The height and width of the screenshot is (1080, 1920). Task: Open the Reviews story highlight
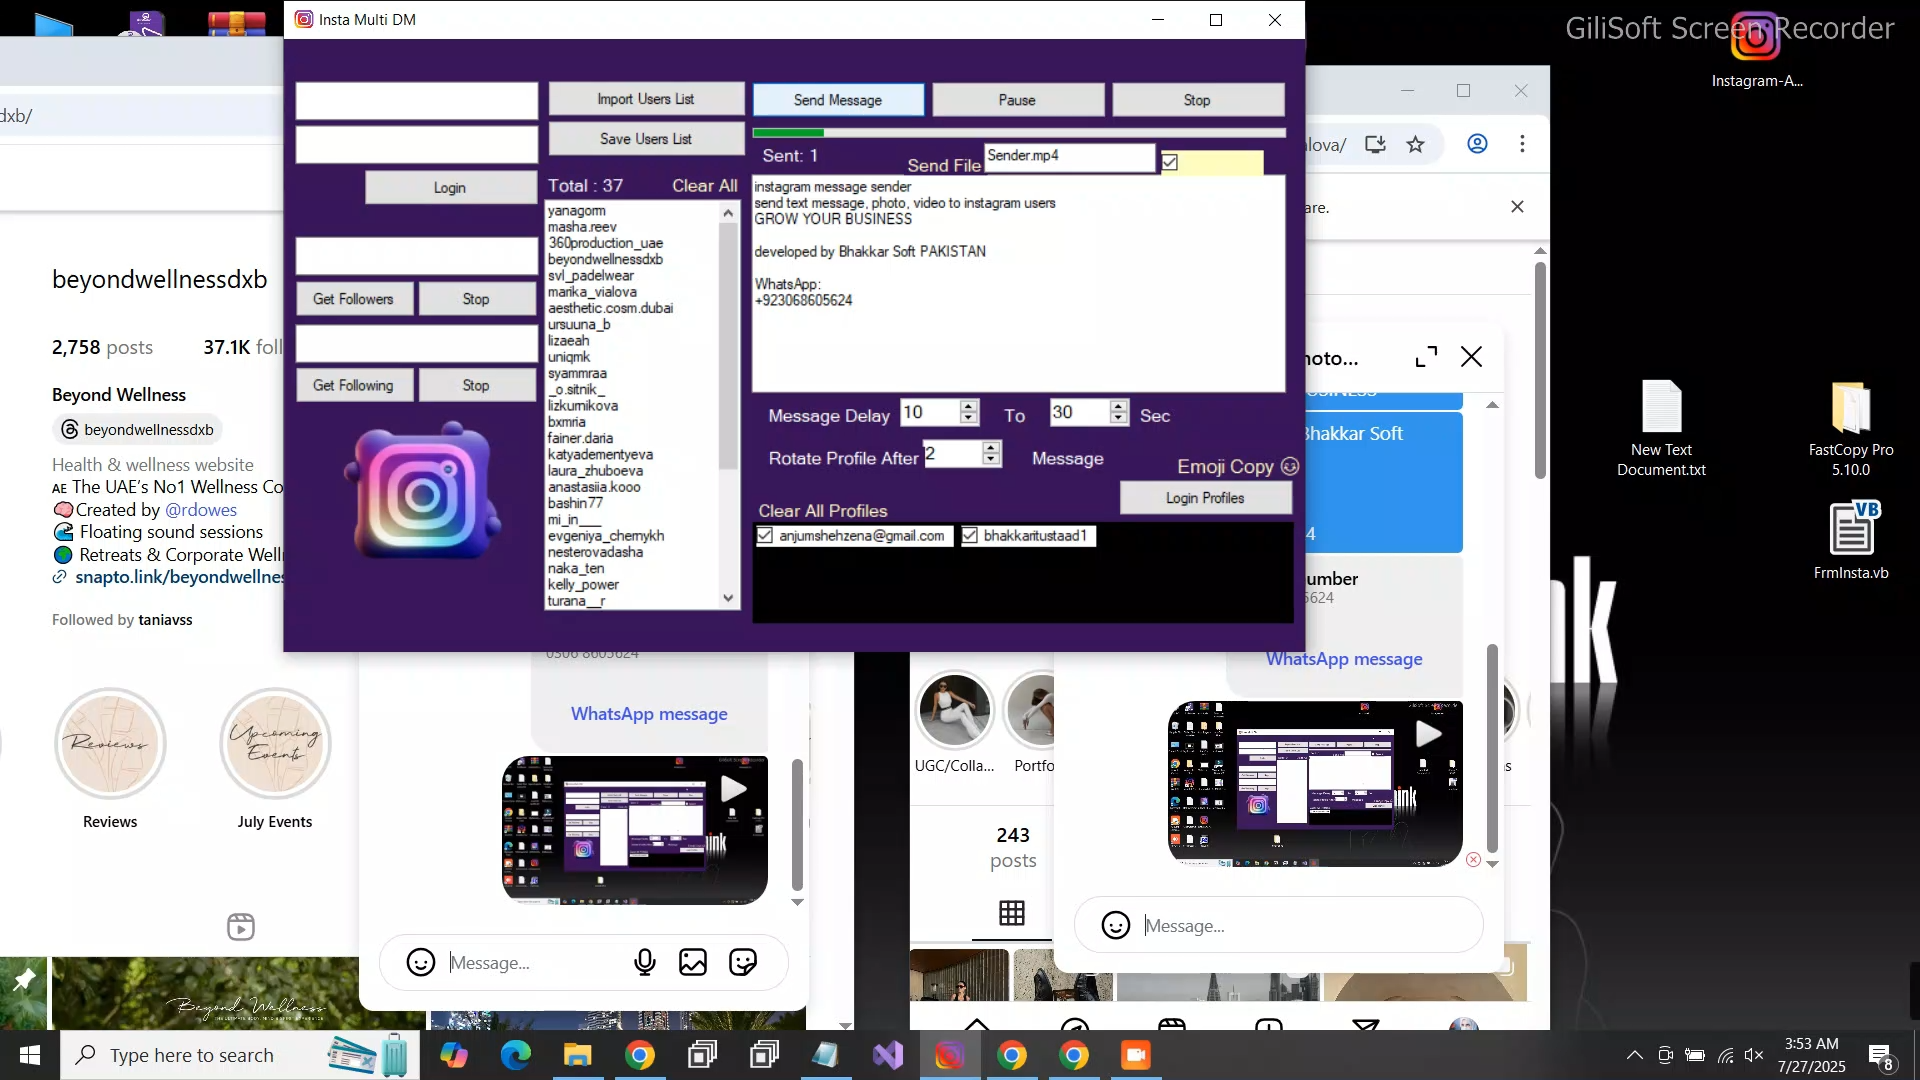(110, 744)
